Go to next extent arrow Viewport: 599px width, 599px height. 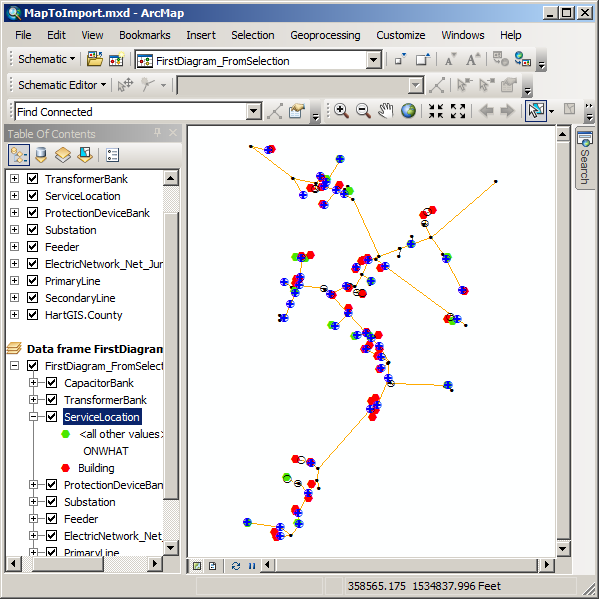point(507,111)
